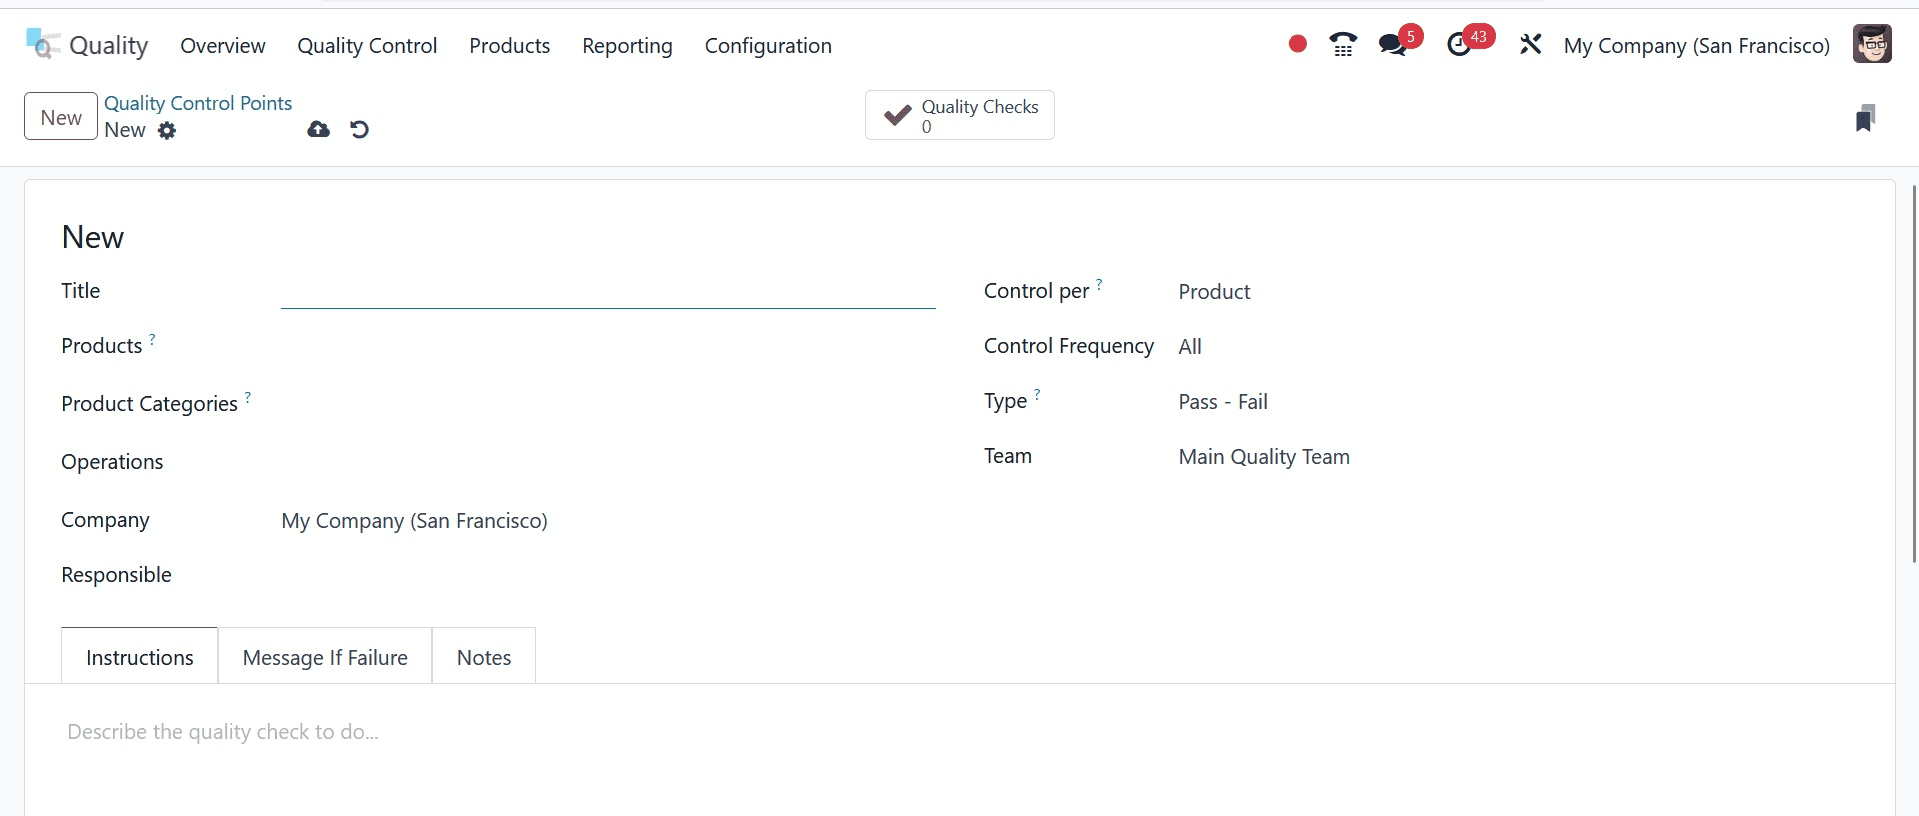The image size is (1919, 816).
Task: Click the Quality app logo icon
Action: tap(42, 45)
